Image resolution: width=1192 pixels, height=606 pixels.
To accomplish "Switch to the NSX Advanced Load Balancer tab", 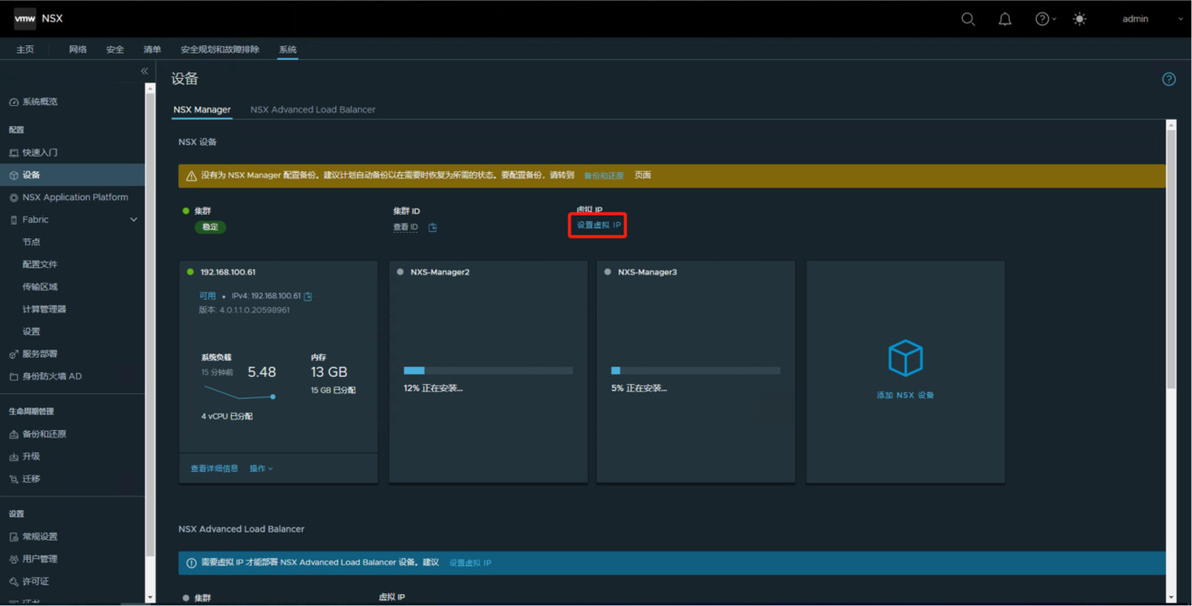I will tap(312, 109).
